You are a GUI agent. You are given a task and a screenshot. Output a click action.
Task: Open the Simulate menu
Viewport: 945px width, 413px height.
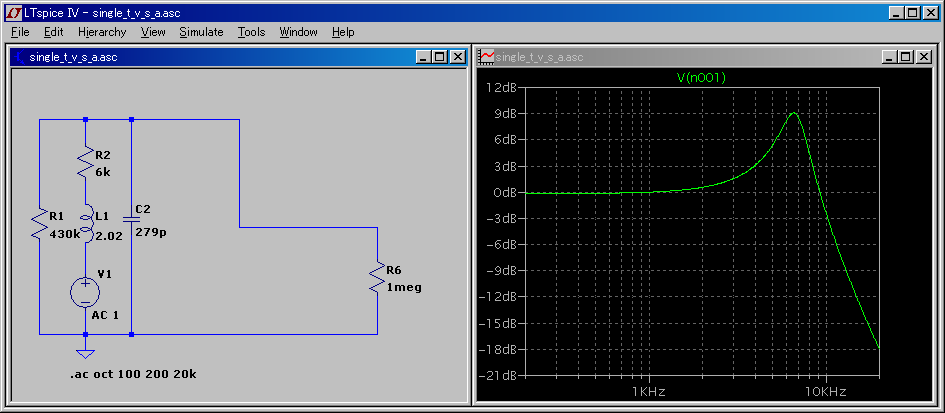coord(201,32)
